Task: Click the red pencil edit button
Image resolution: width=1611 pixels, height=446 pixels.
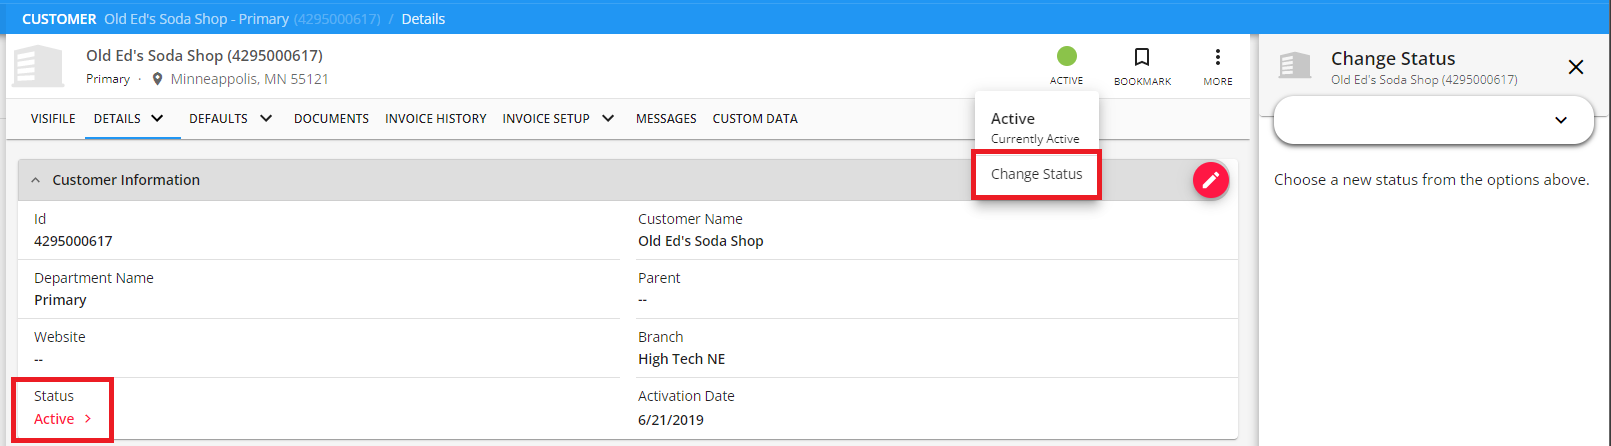Action: (1210, 180)
